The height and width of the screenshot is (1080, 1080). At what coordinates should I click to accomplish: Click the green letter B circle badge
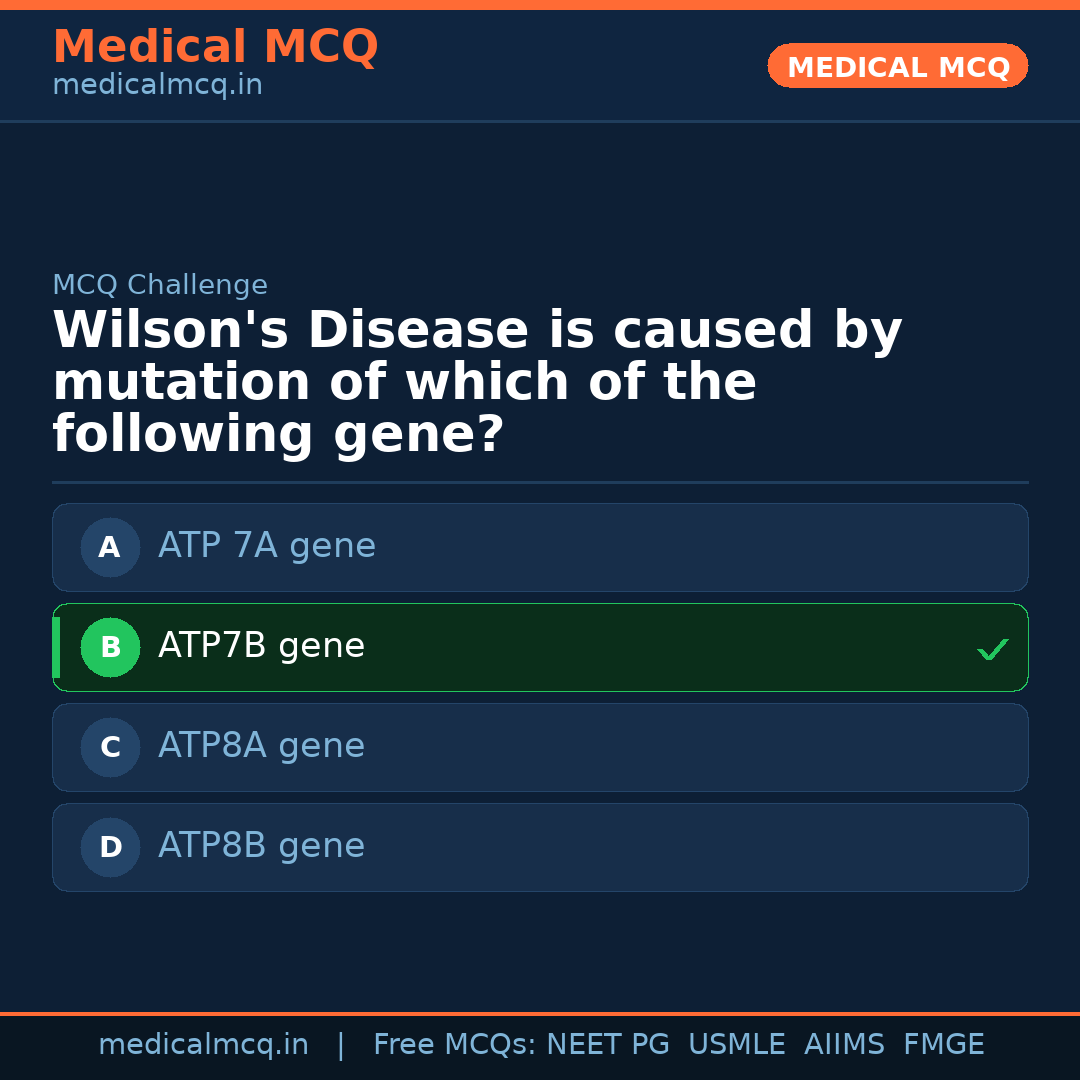110,647
